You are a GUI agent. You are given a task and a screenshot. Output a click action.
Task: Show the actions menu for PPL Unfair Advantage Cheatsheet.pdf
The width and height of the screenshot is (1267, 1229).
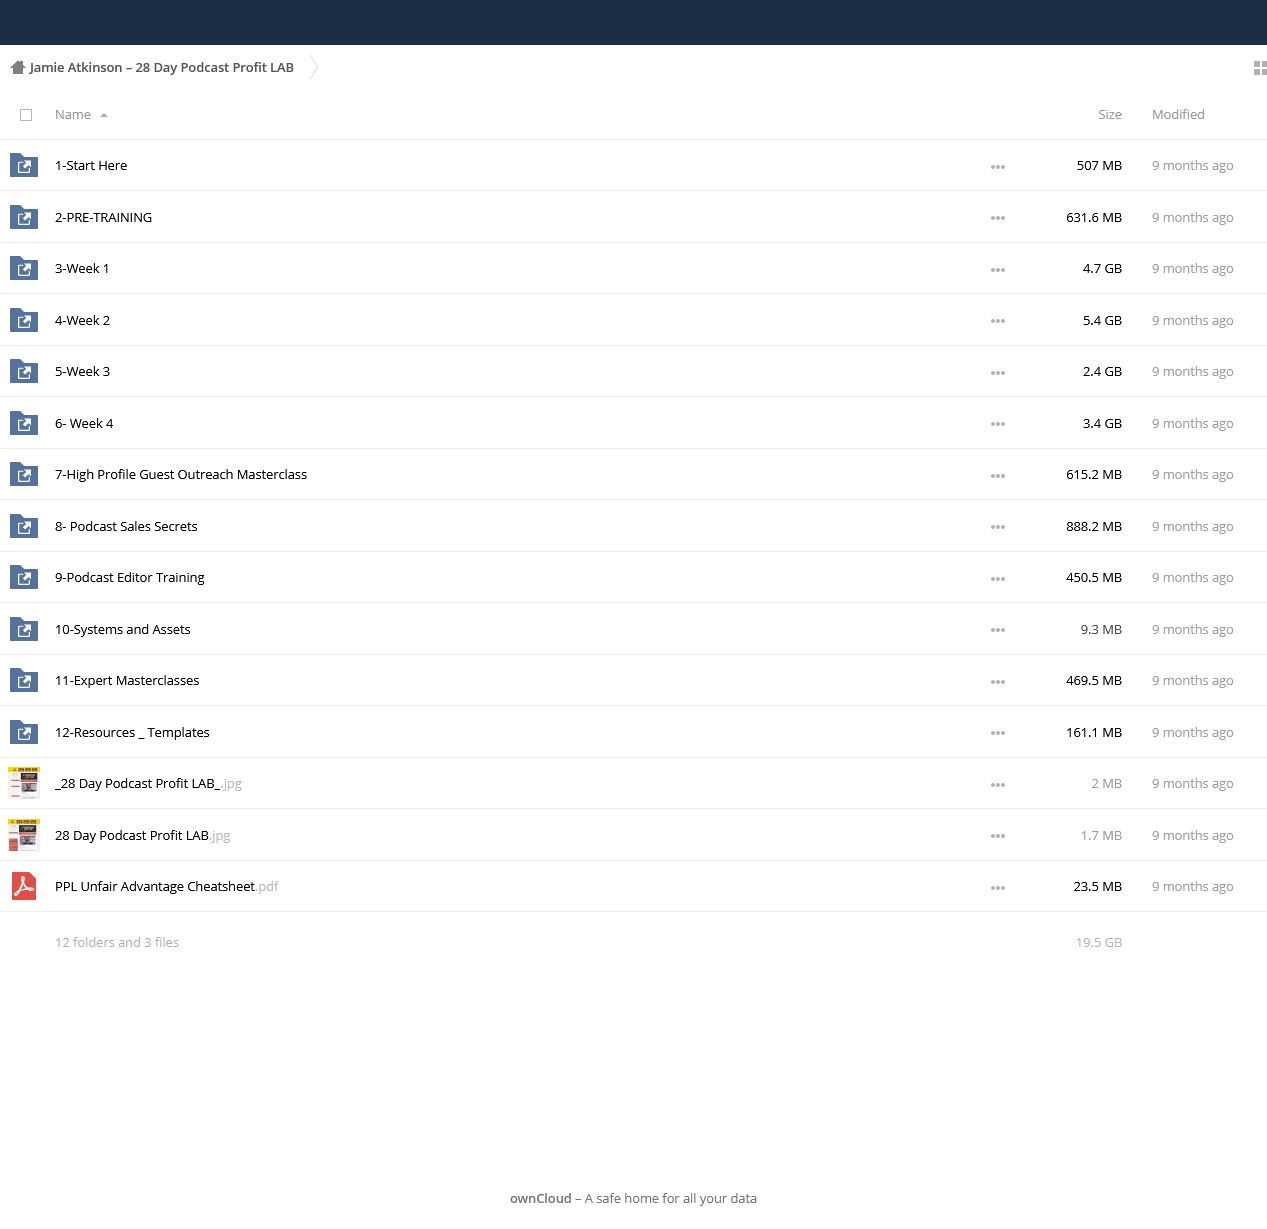(x=998, y=888)
